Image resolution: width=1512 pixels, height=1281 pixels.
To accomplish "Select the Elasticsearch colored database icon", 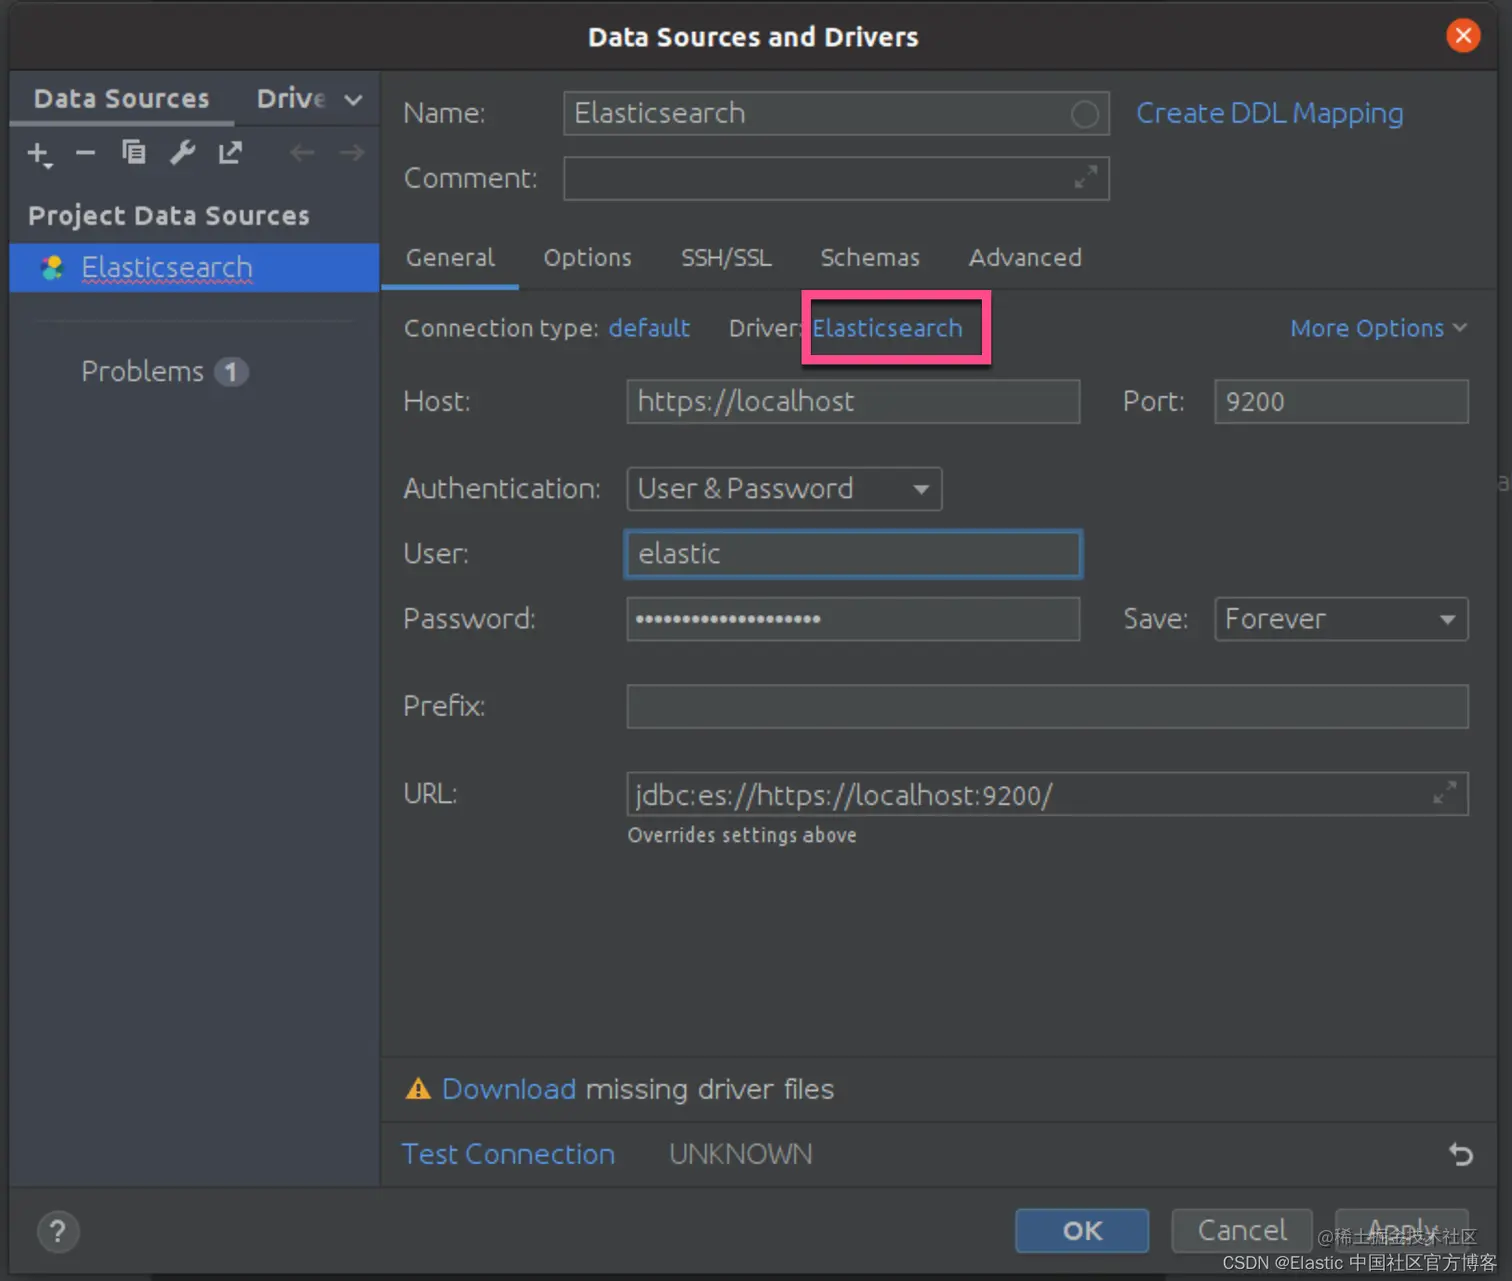I will [51, 267].
